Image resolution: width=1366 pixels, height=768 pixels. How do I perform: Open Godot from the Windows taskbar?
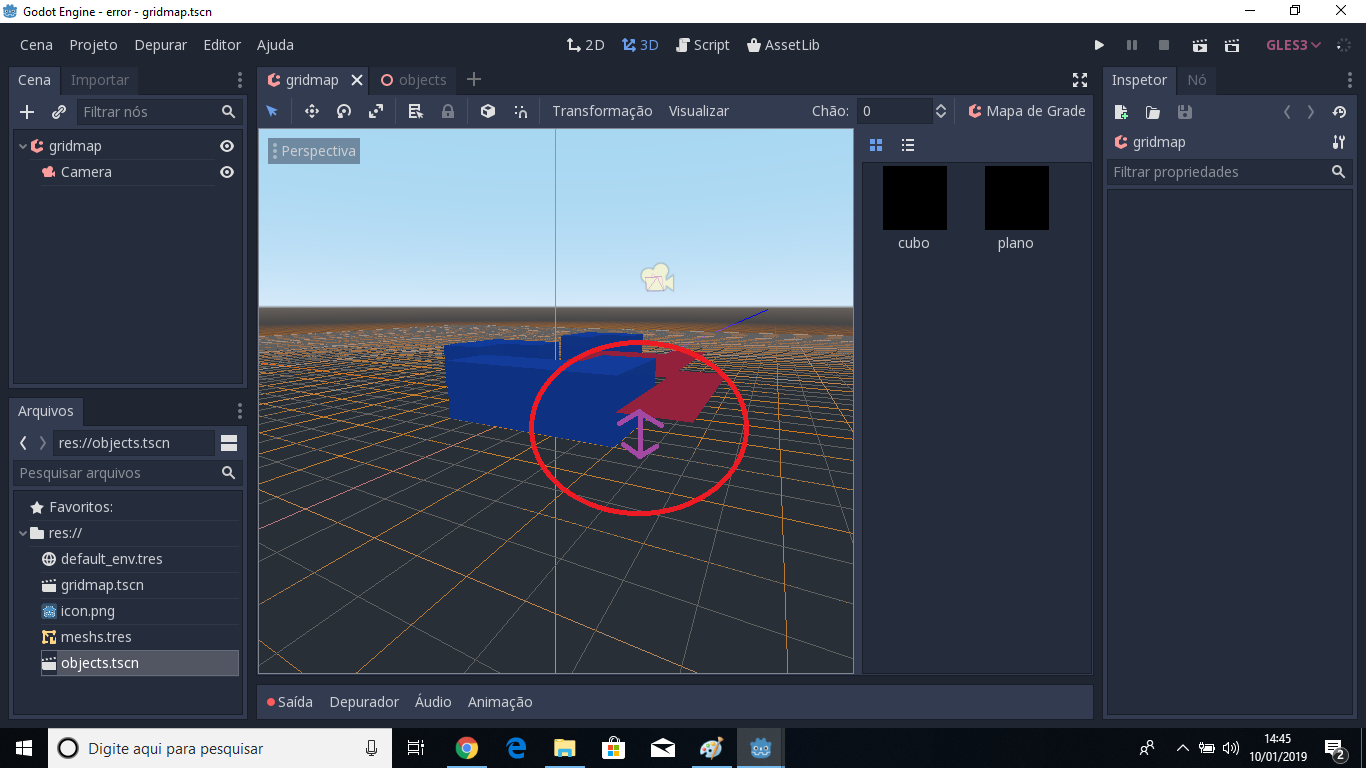pyautogui.click(x=760, y=747)
